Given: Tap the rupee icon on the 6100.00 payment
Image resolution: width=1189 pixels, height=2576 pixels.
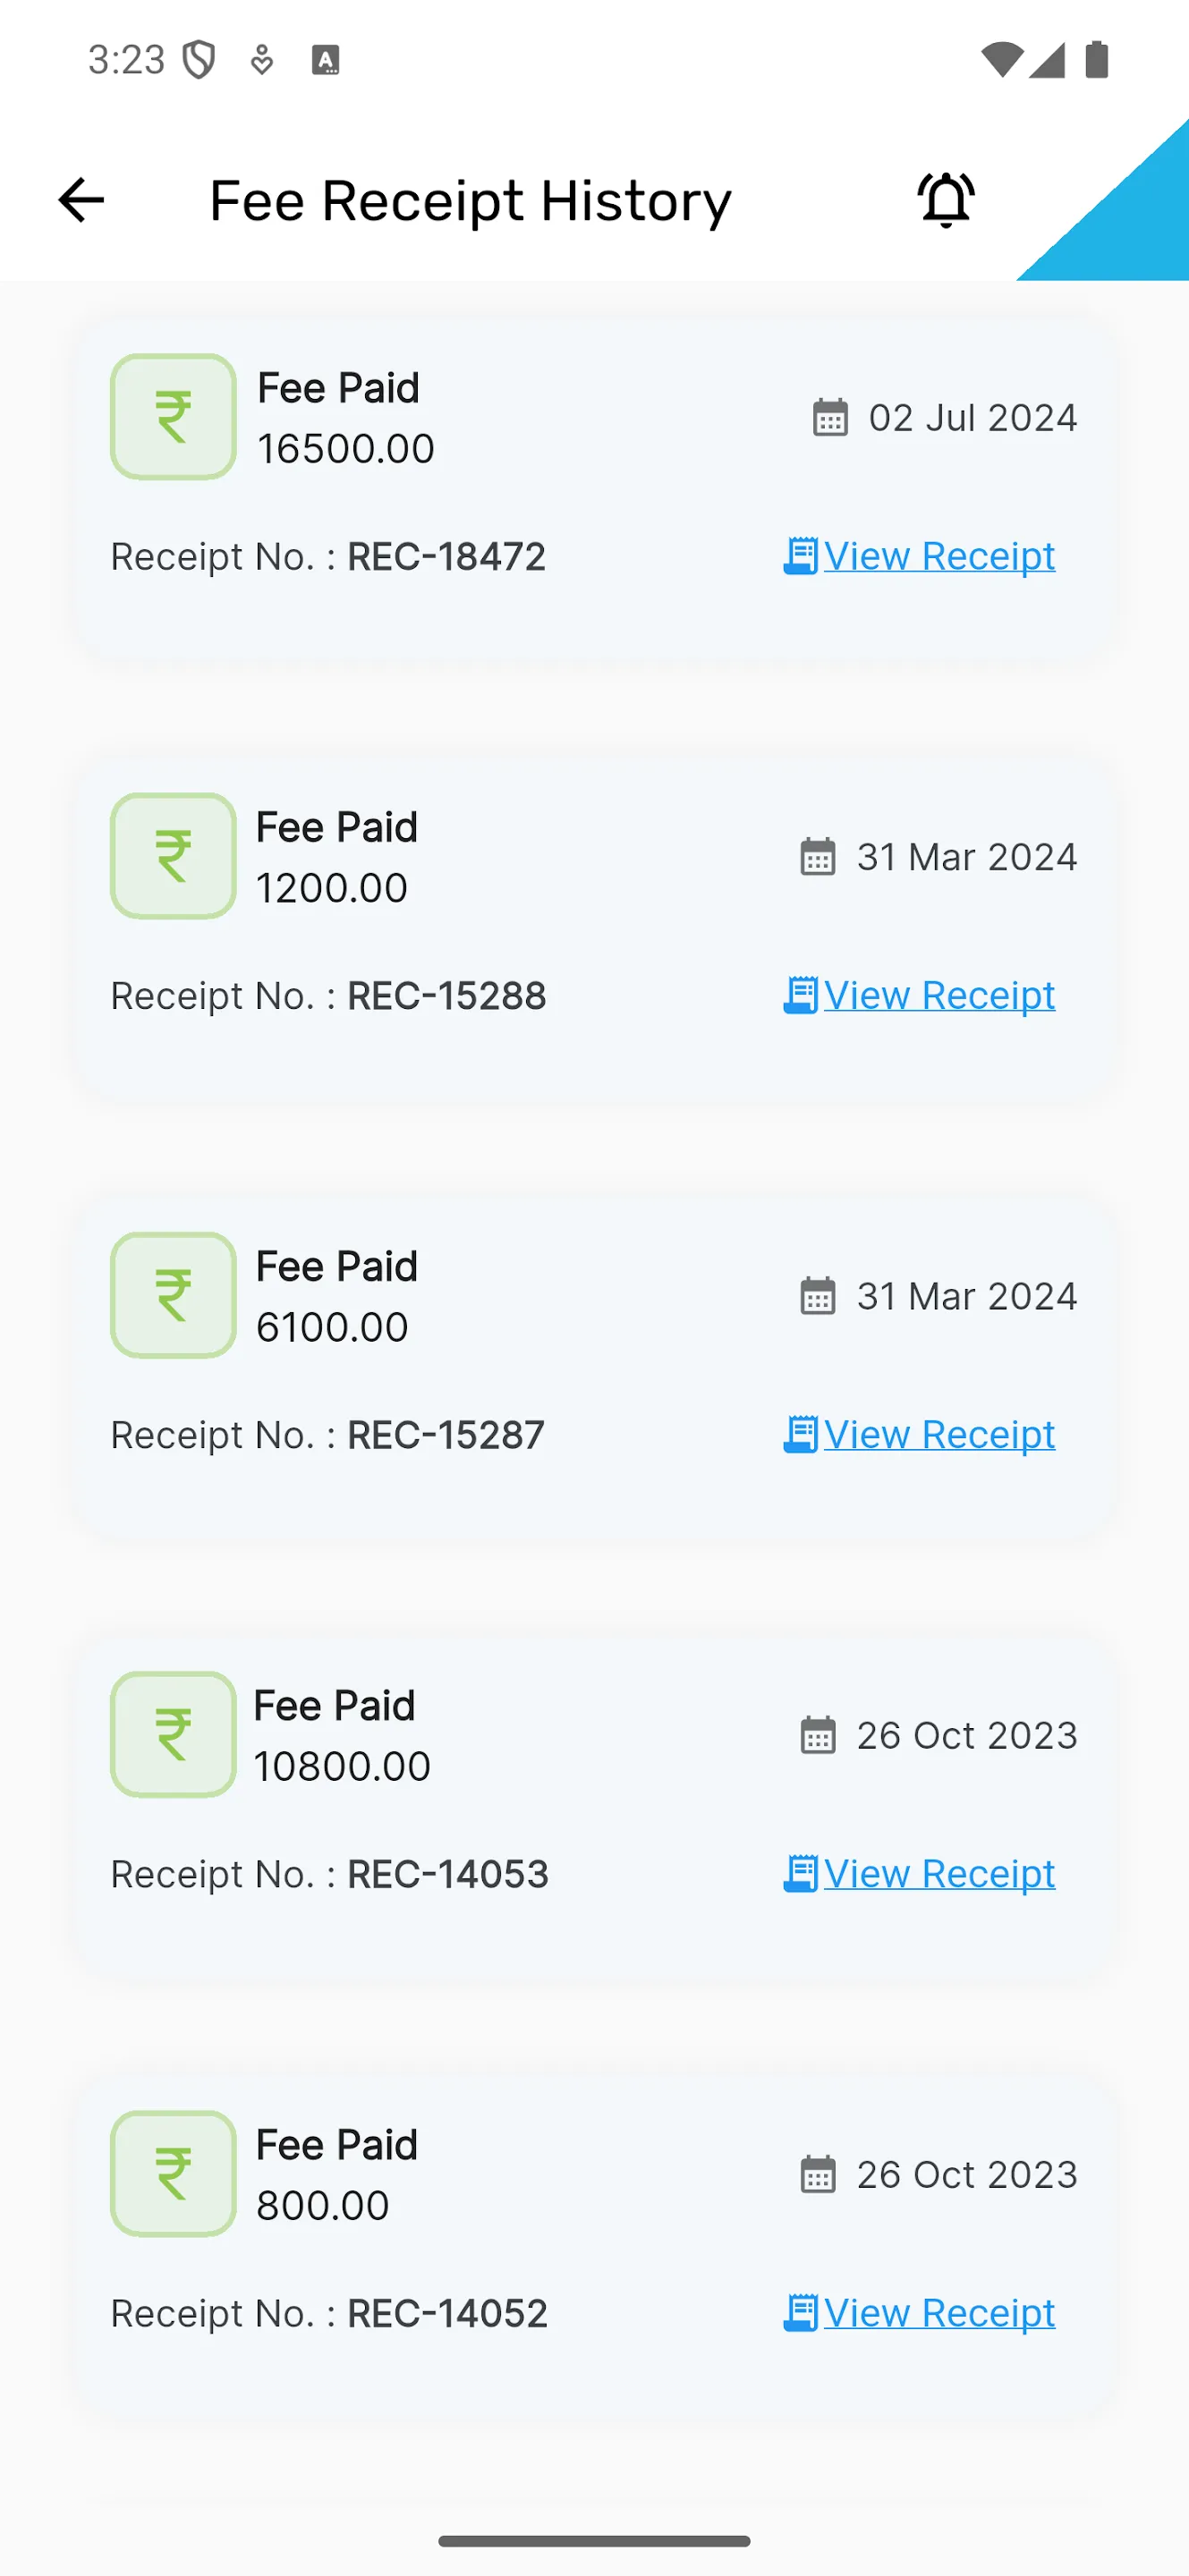Looking at the screenshot, I should [x=173, y=1295].
